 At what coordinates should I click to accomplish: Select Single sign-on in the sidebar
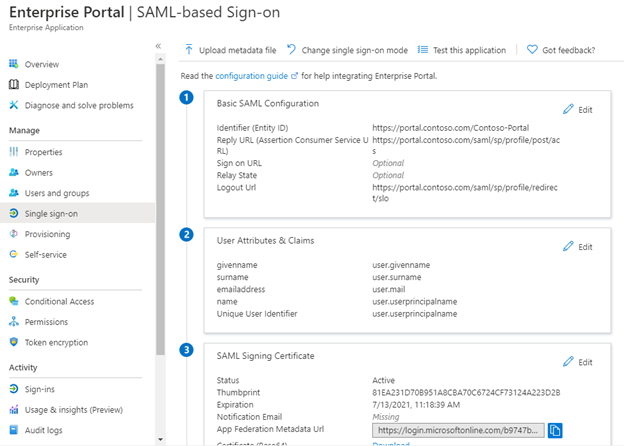pyautogui.click(x=51, y=214)
